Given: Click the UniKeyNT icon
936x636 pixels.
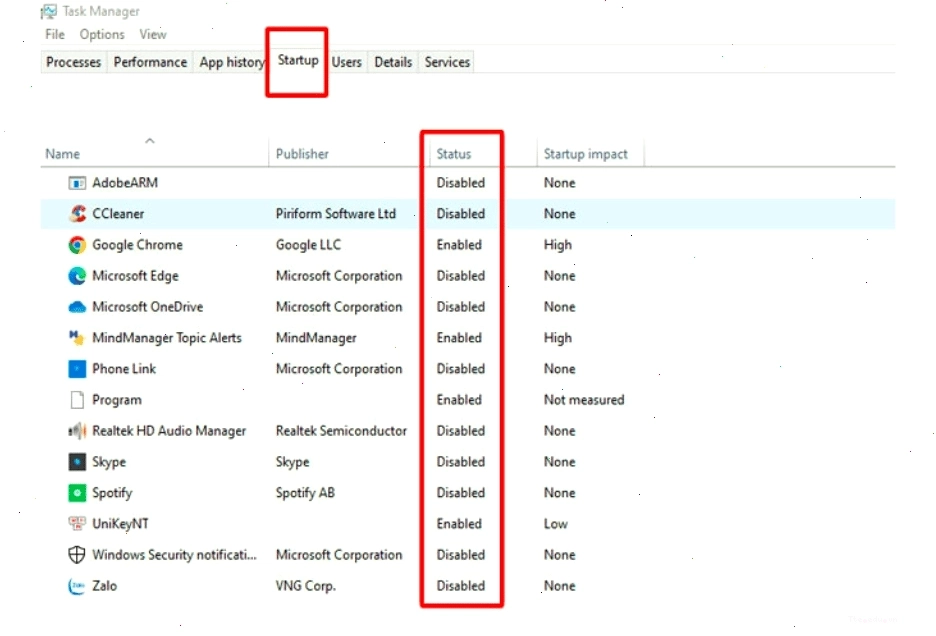Looking at the screenshot, I should click(77, 524).
